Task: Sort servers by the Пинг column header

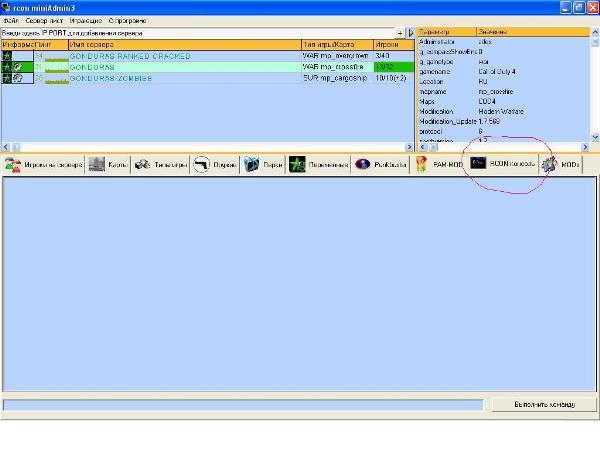Action: 51,45
